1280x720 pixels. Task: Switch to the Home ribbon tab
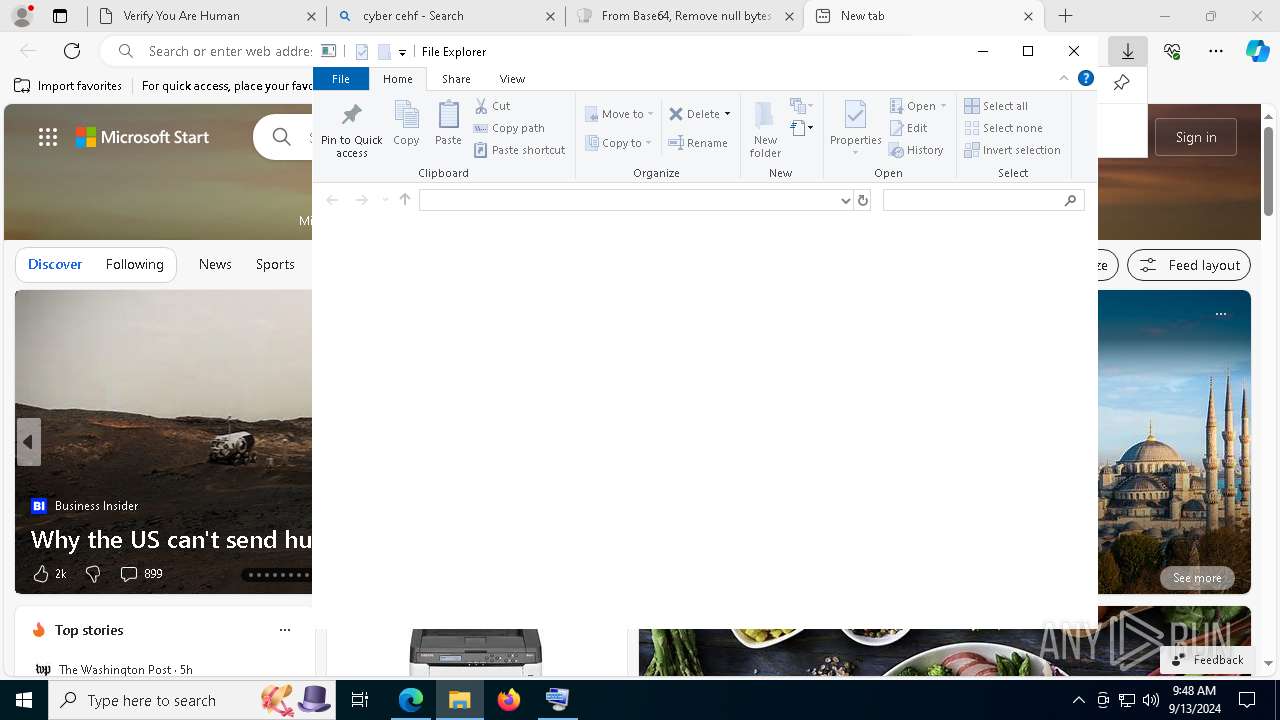(398, 79)
